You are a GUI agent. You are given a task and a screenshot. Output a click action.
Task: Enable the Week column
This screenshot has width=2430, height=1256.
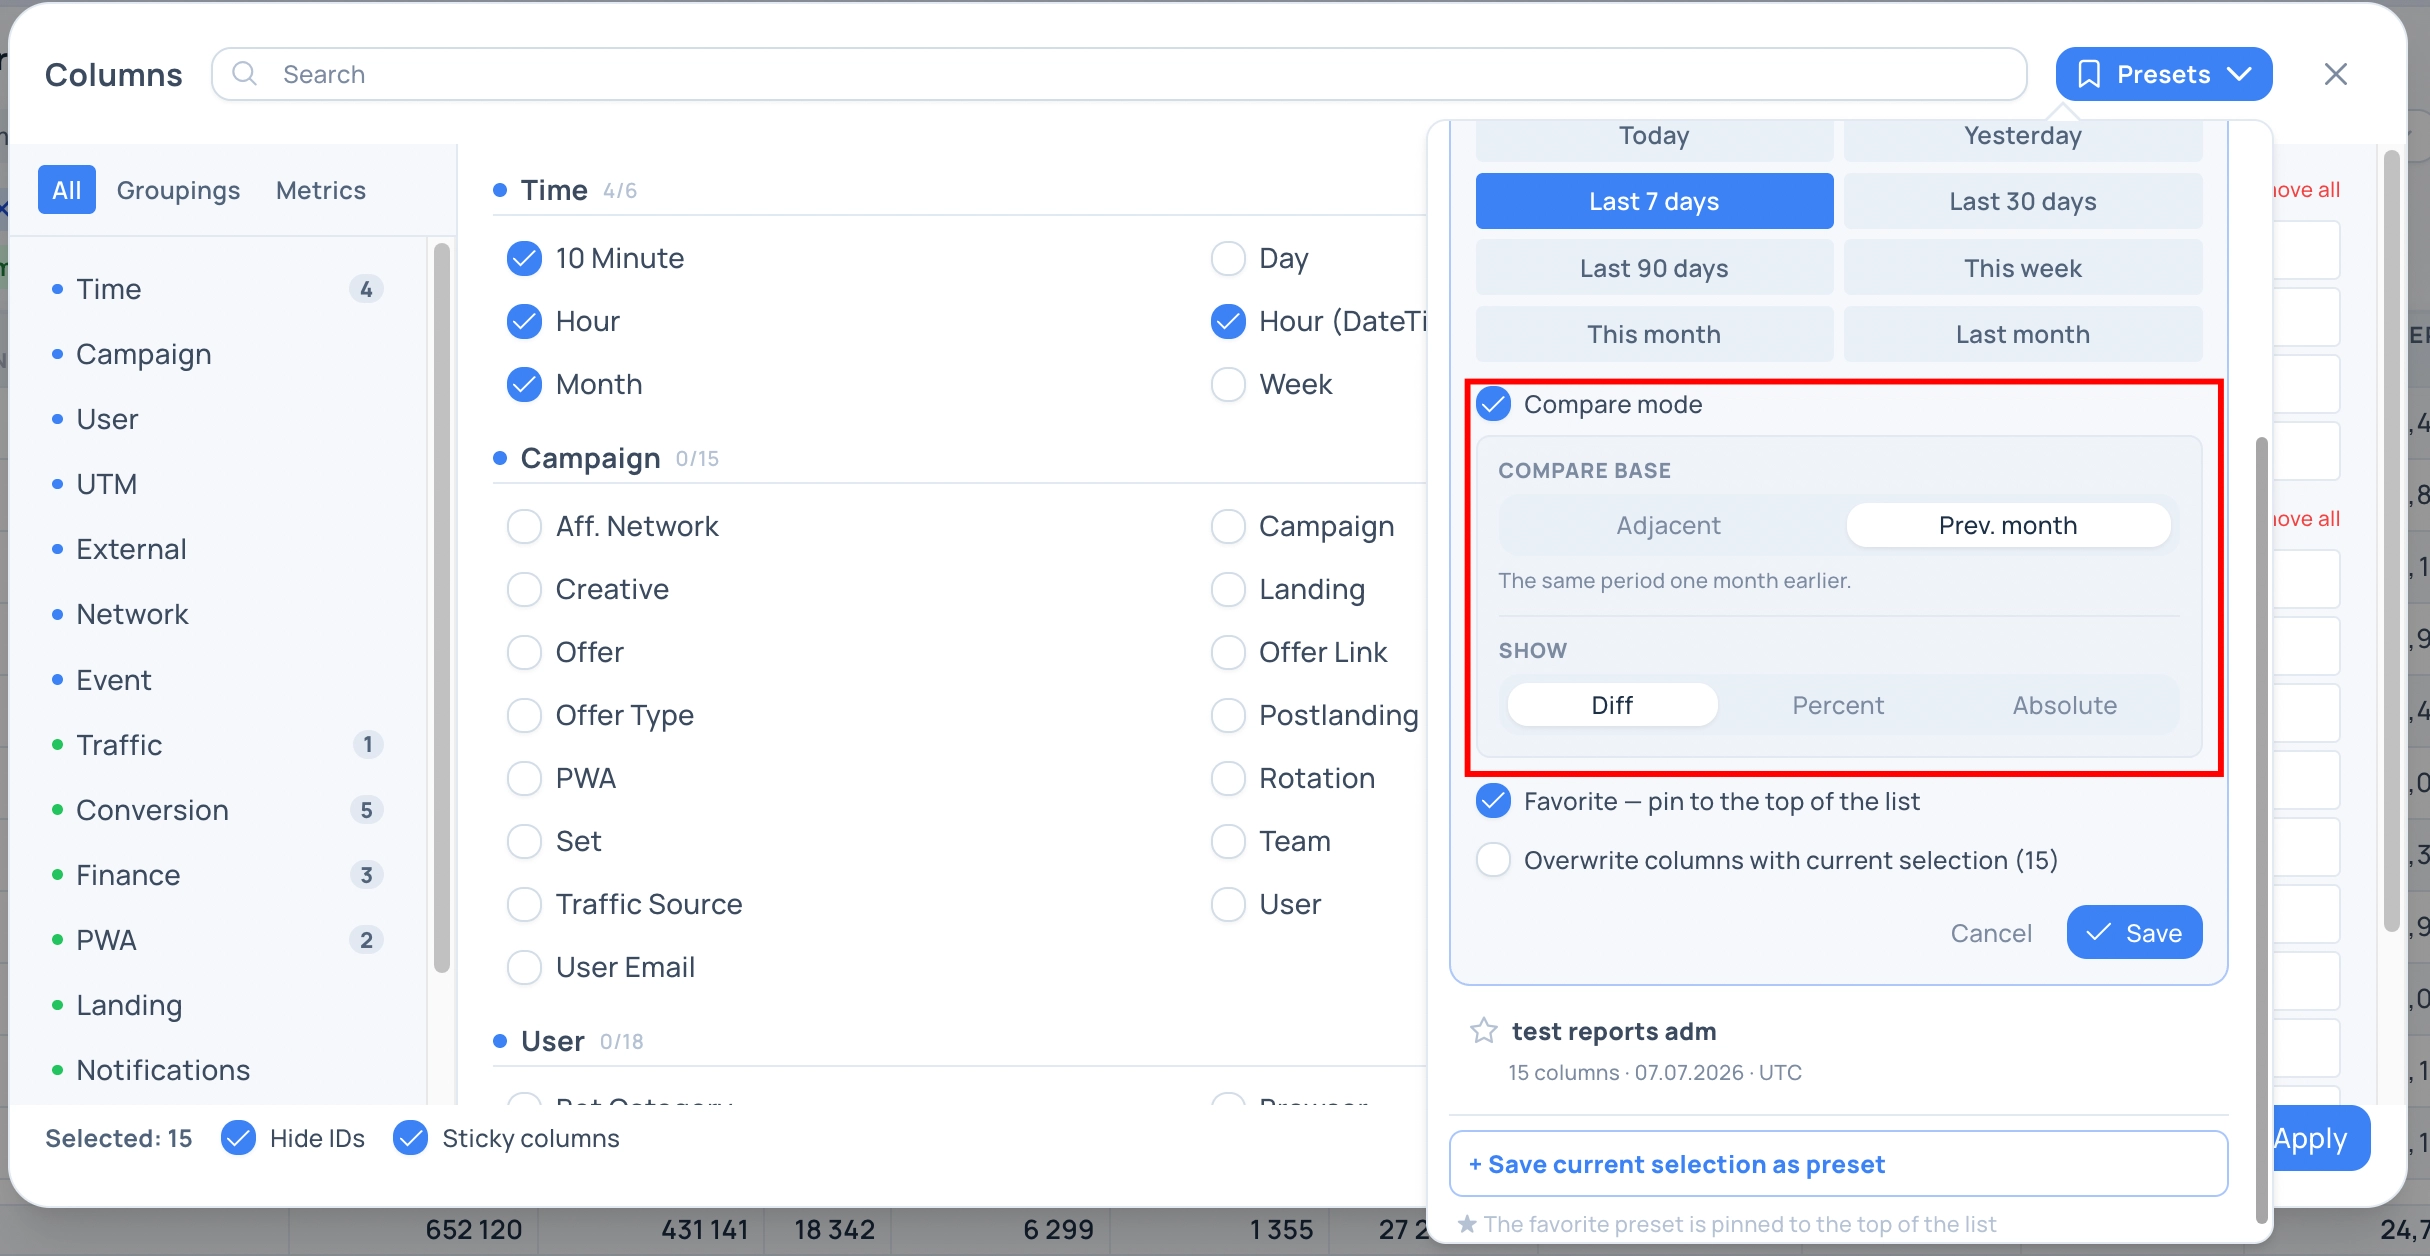[1228, 384]
